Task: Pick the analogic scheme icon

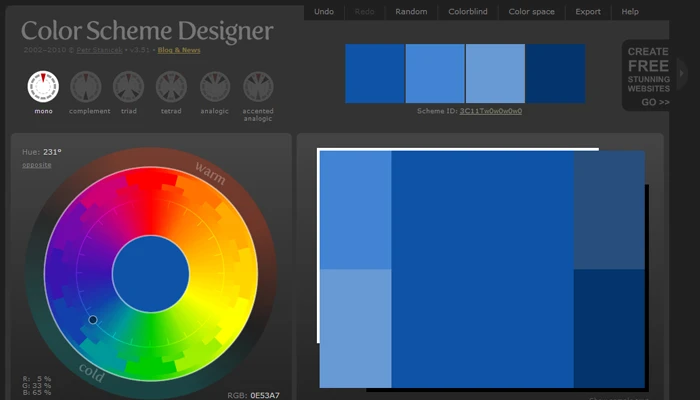Action: [x=215, y=87]
